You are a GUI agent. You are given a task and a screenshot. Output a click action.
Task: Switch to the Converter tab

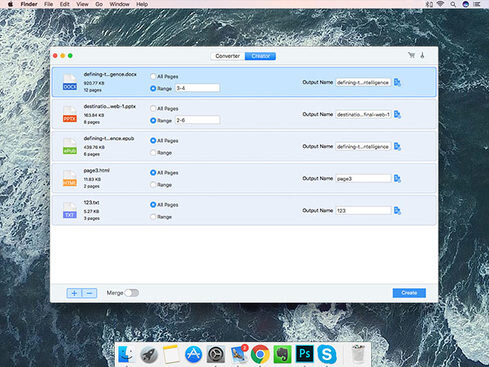(228, 56)
